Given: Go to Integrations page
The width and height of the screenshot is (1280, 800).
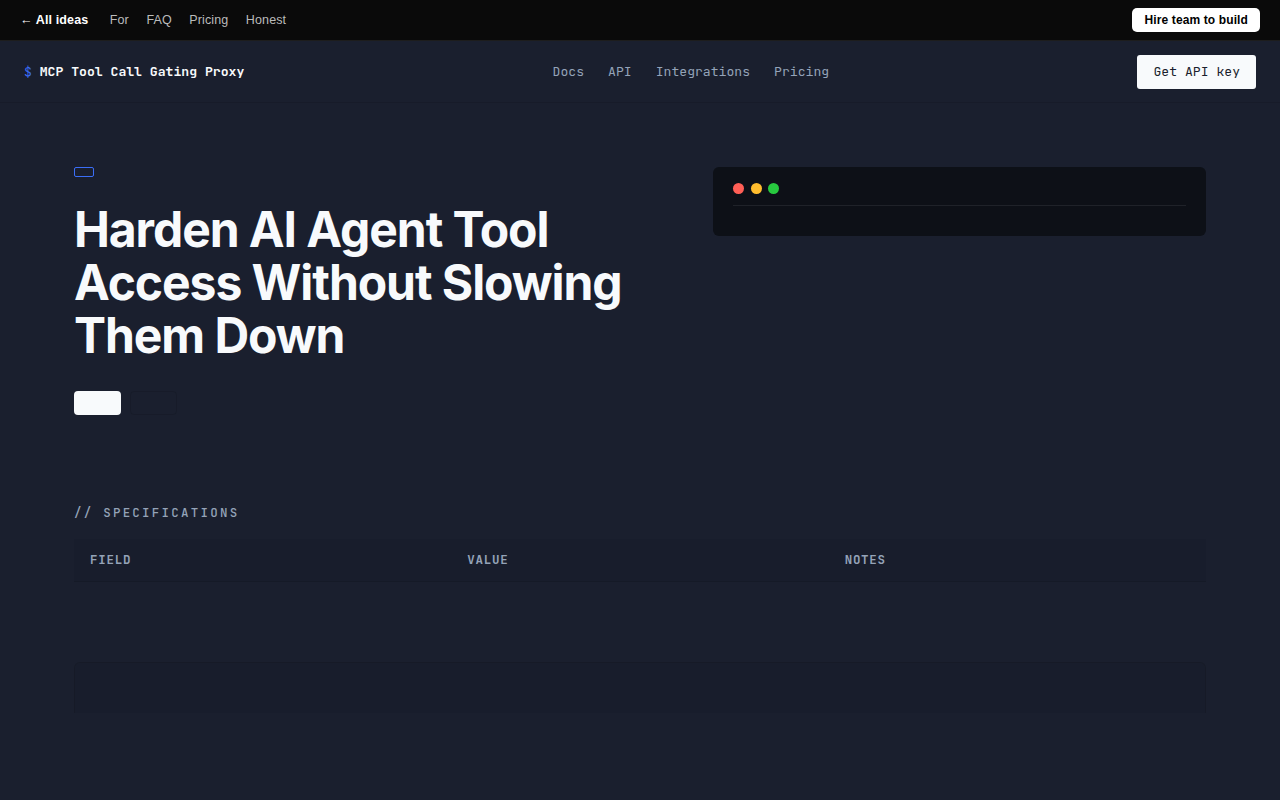Looking at the screenshot, I should pos(703,72).
